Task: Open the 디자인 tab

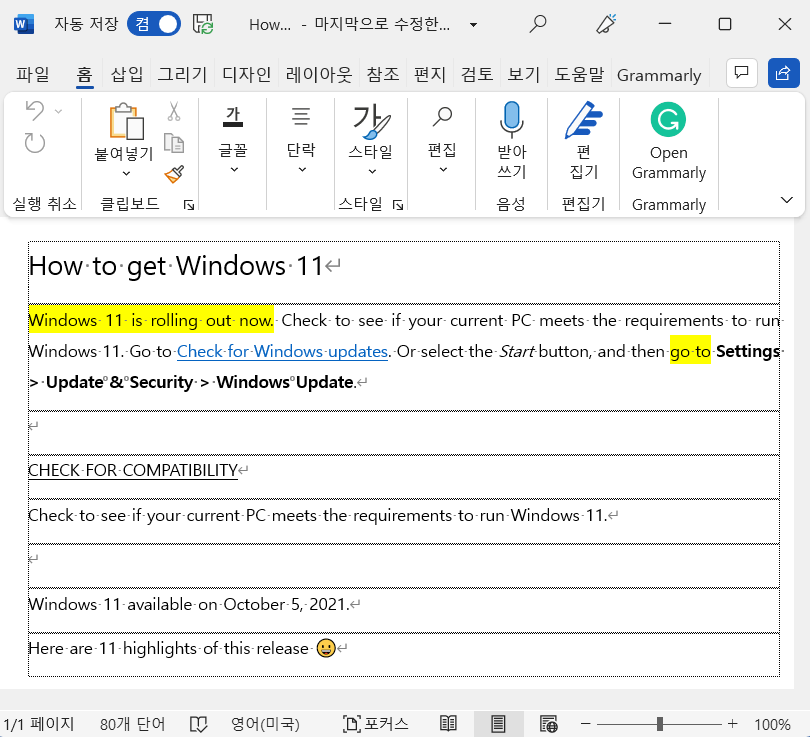Action: pyautogui.click(x=246, y=74)
